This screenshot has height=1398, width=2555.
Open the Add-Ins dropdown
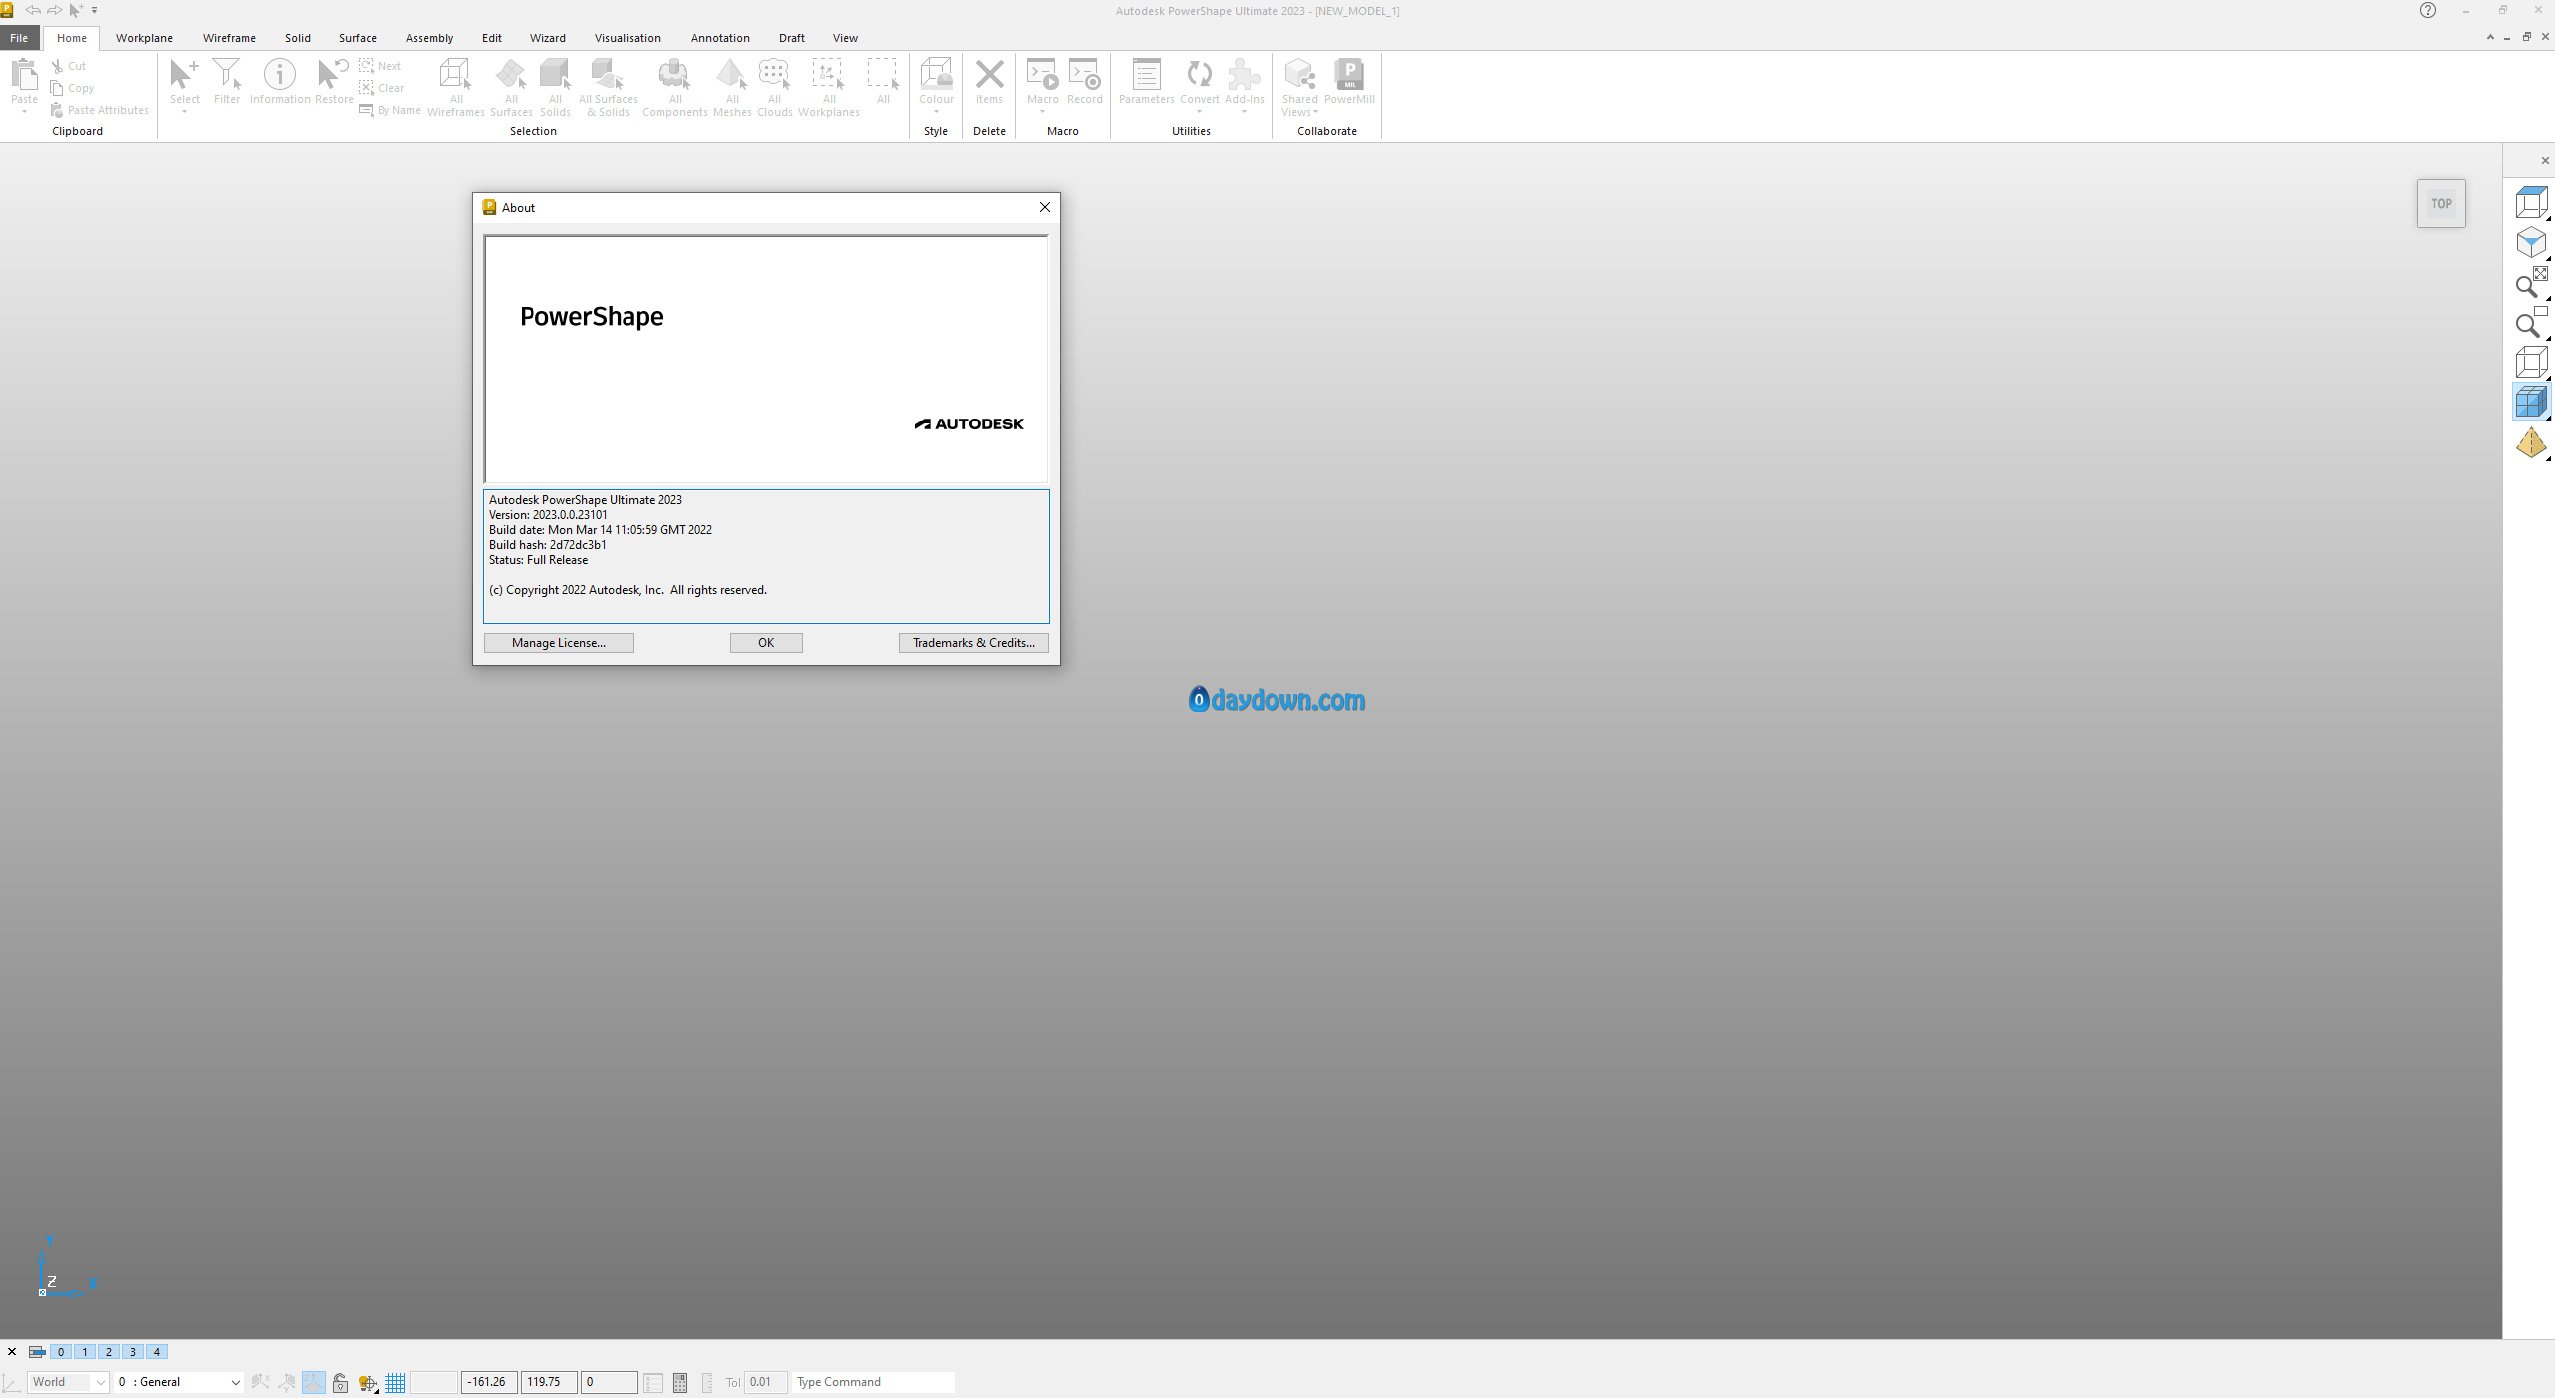pyautogui.click(x=1244, y=110)
